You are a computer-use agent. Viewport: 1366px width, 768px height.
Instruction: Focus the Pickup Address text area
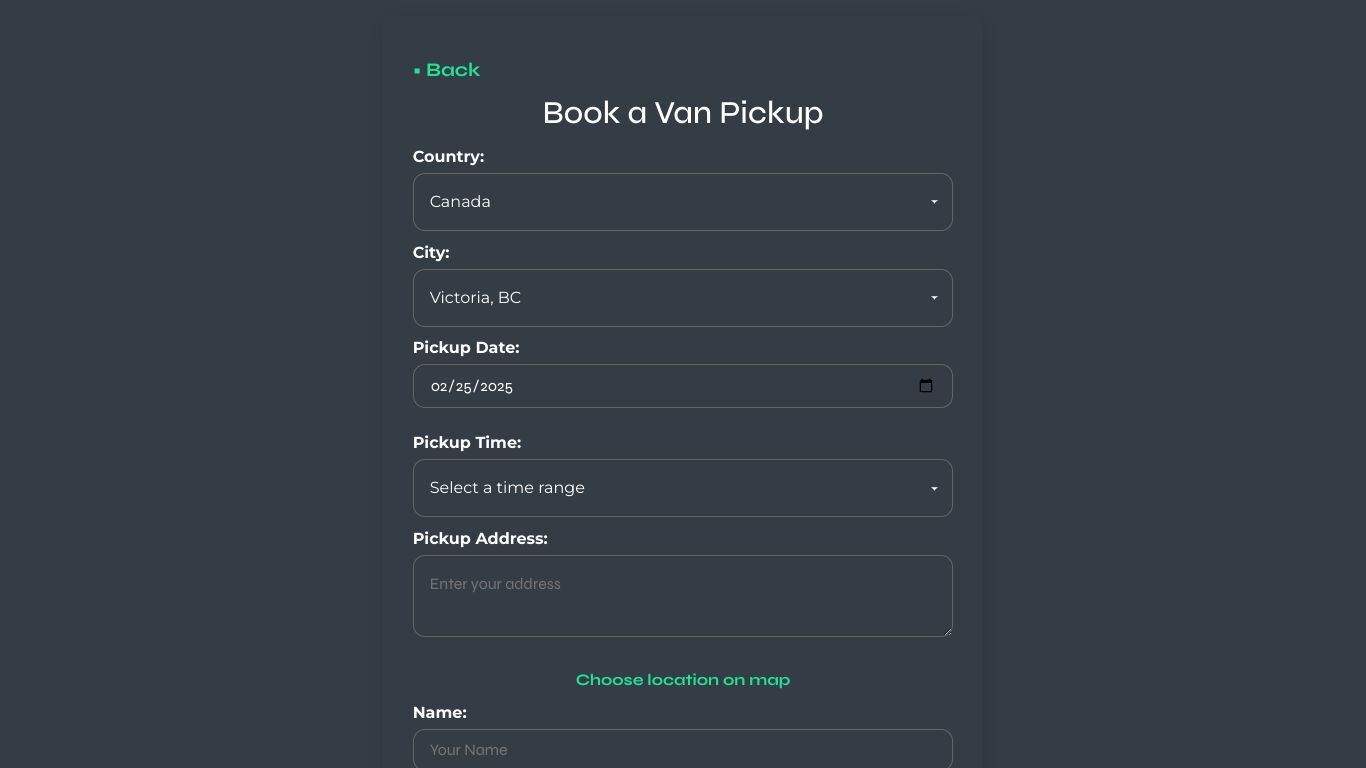[x=682, y=596]
